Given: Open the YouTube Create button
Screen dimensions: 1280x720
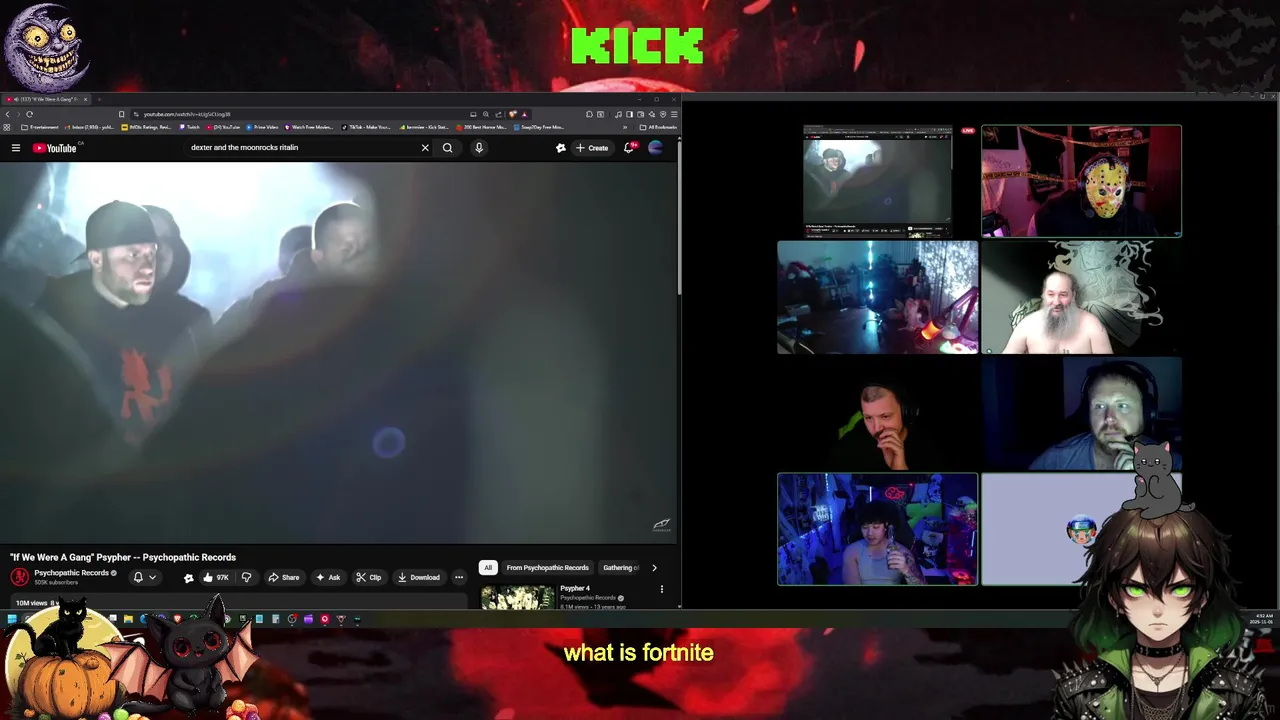Looking at the screenshot, I should [x=592, y=148].
